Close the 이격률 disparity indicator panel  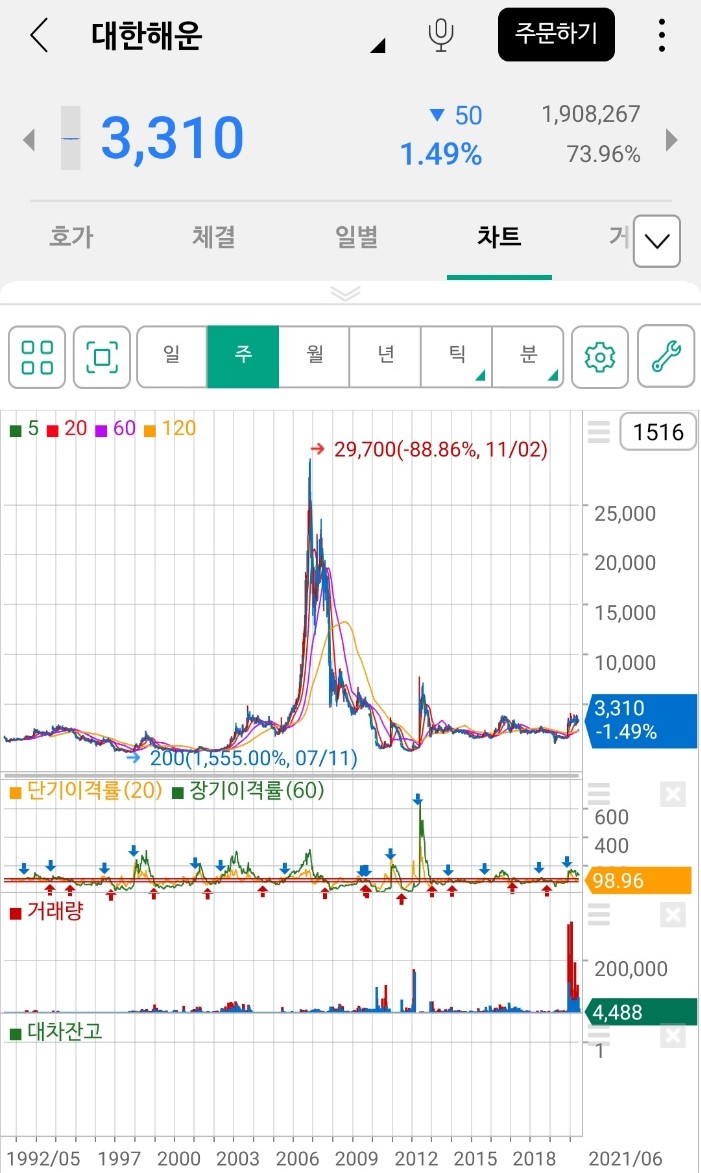pyautogui.click(x=673, y=794)
